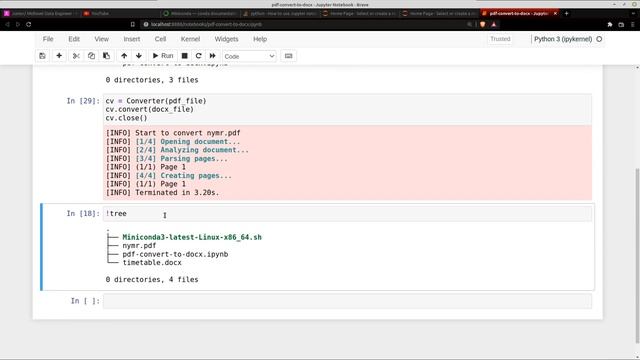This screenshot has height=360, width=640.
Task: Paste cells below icon in toolbar
Action: [x=107, y=56]
